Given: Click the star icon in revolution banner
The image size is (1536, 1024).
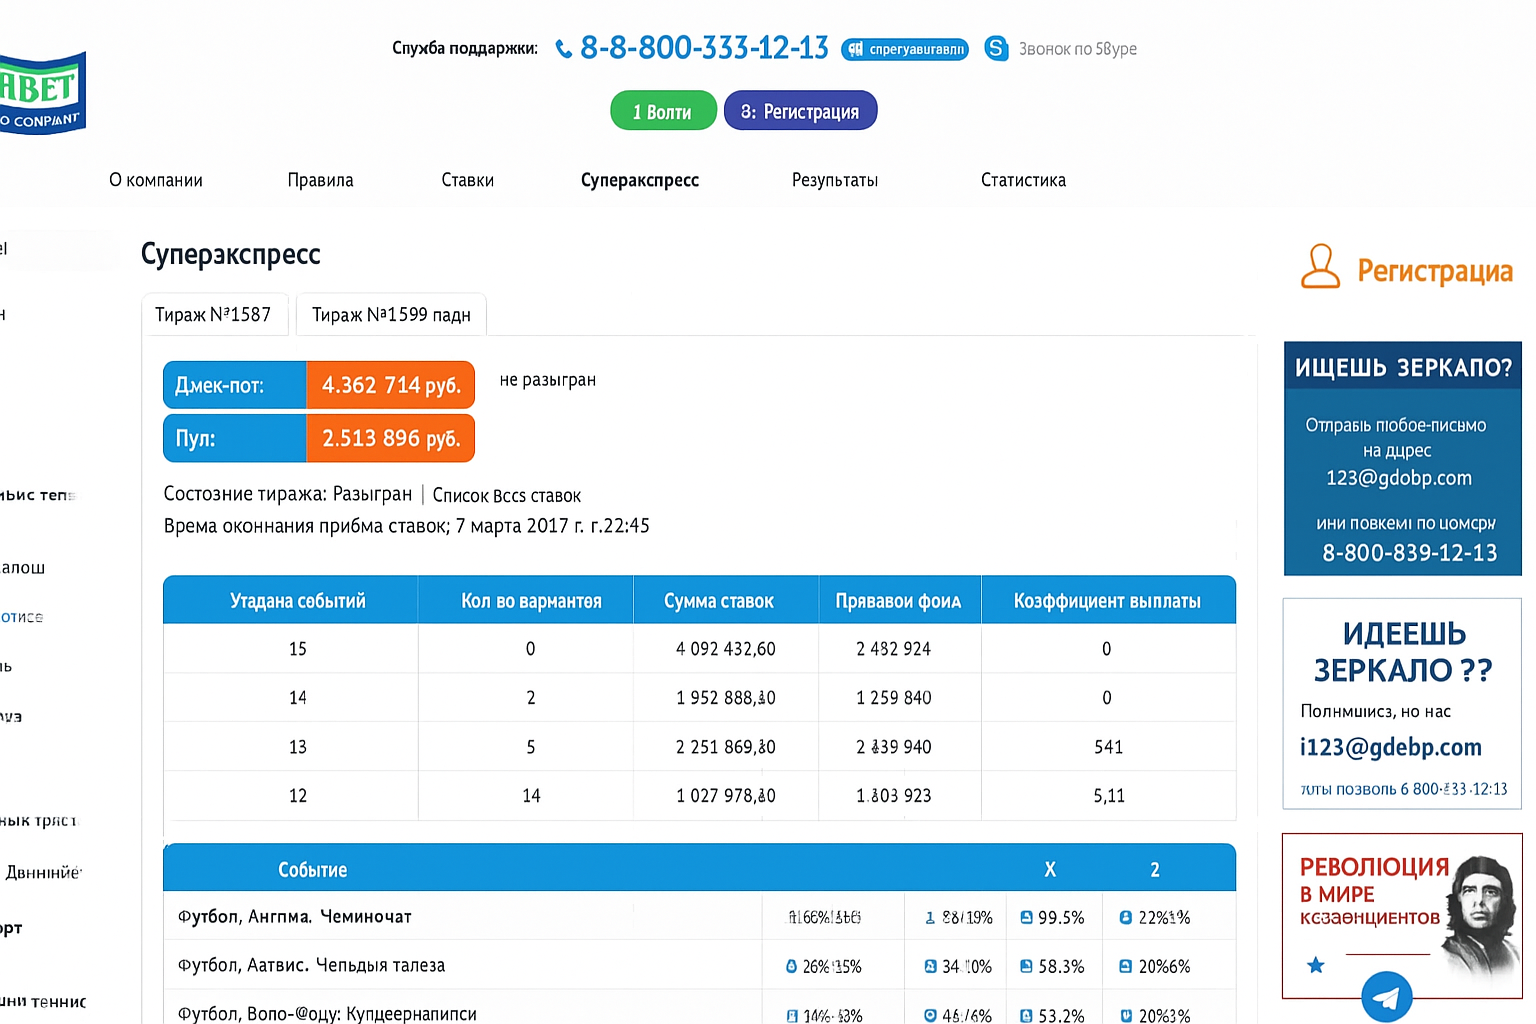Looking at the screenshot, I should tap(1316, 965).
